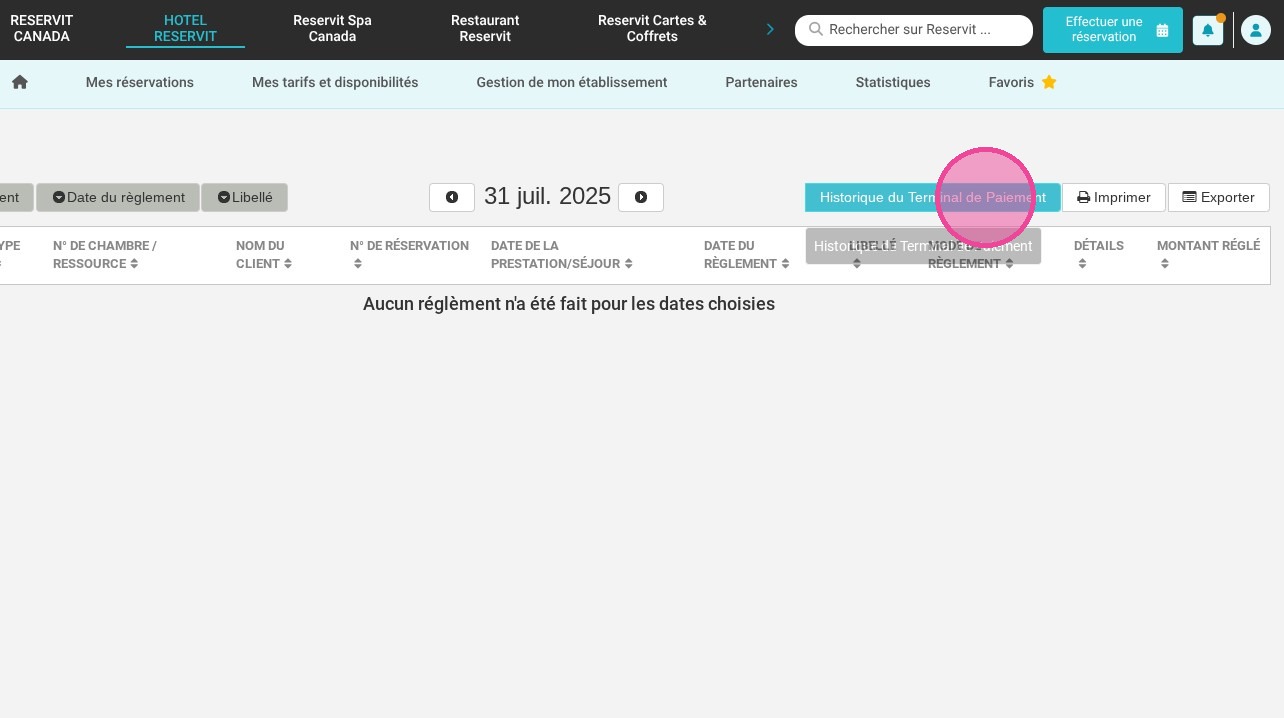The image size is (1284, 718).
Task: Click the 31 juil. 2025 date label
Action: tap(547, 196)
